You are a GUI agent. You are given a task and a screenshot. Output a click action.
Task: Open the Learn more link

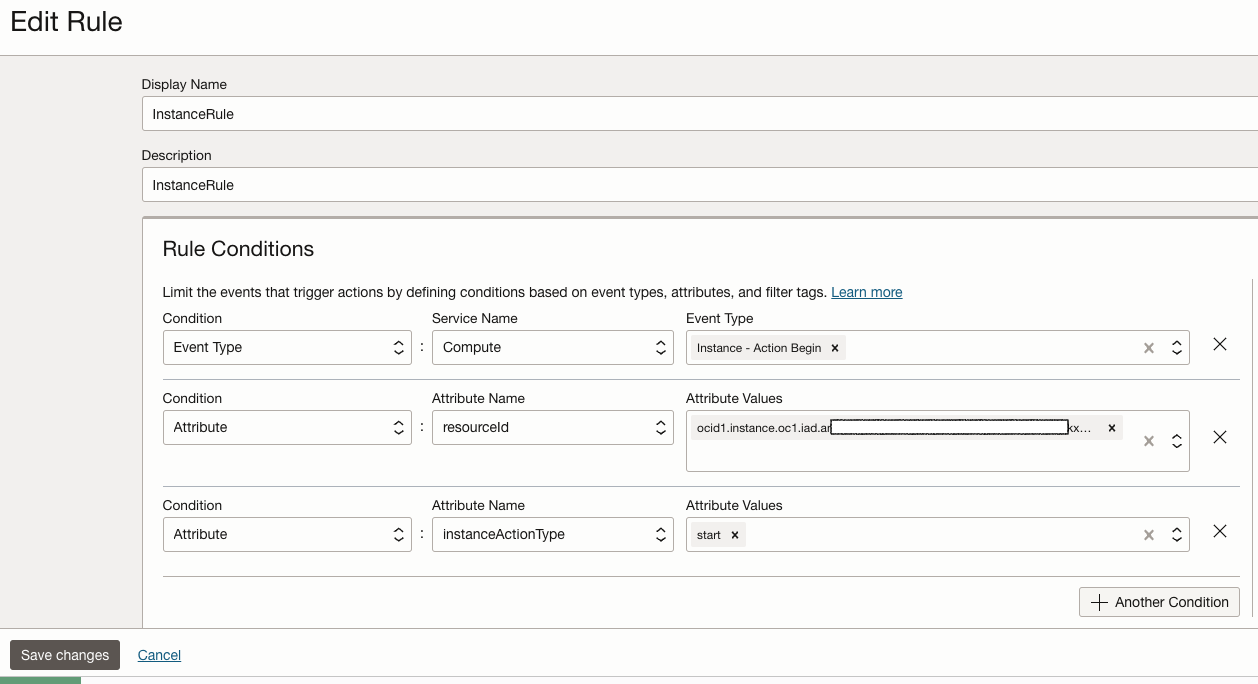(x=866, y=292)
